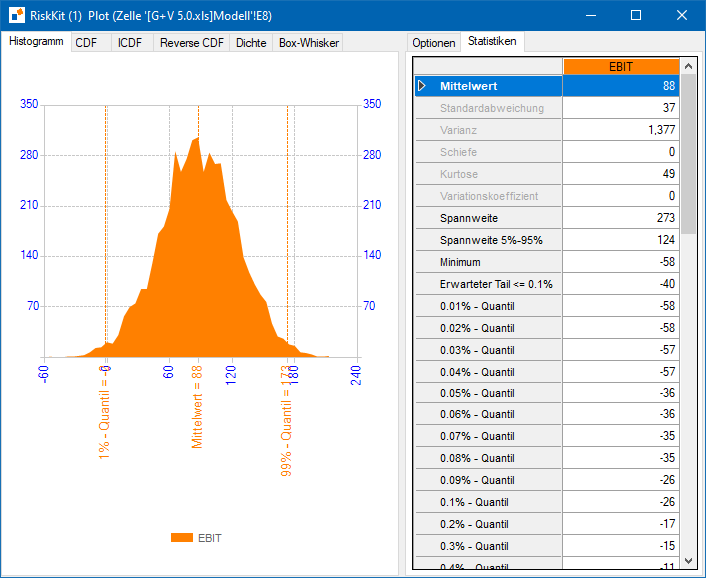706x578 pixels.
Task: Maximize the RiskKit plot window
Action: point(636,15)
